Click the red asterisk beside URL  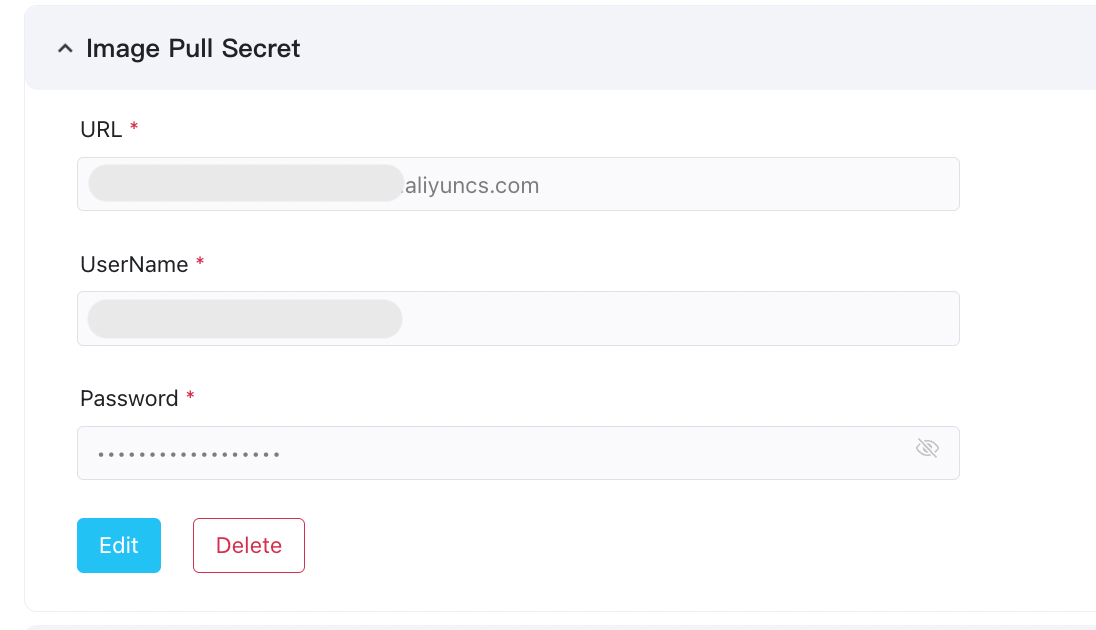134,128
